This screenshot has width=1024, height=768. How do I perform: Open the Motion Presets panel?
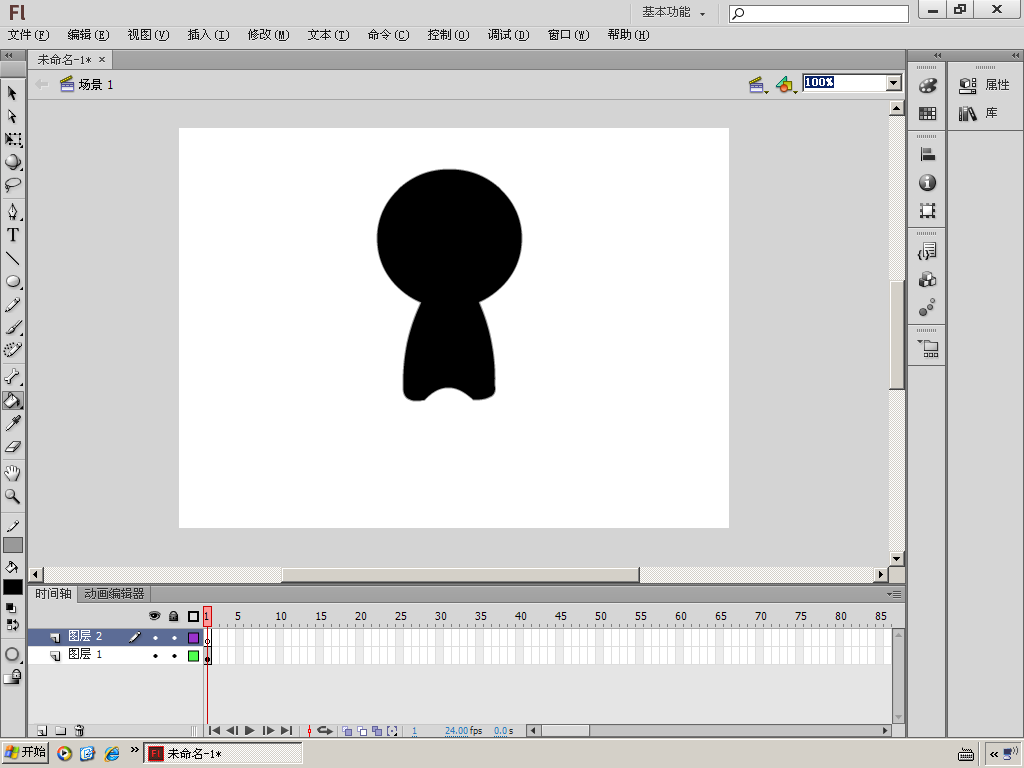[x=927, y=307]
